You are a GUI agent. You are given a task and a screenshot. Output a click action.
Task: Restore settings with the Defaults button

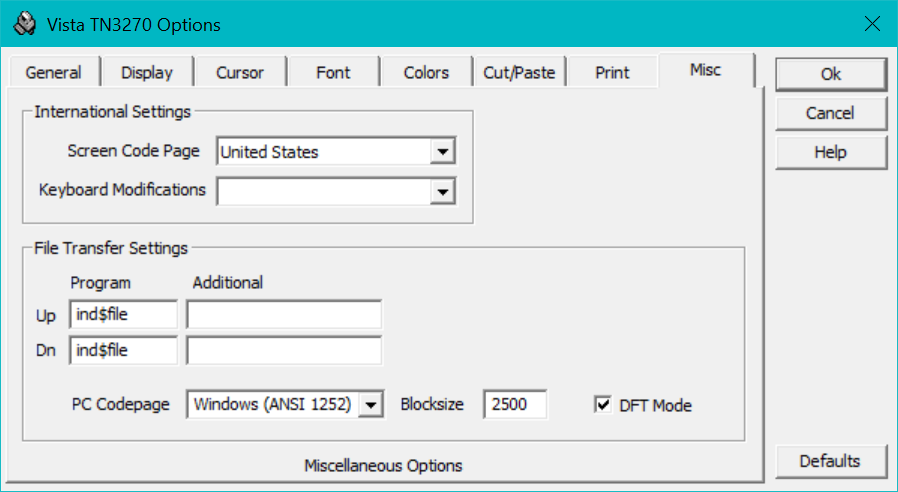click(x=830, y=461)
